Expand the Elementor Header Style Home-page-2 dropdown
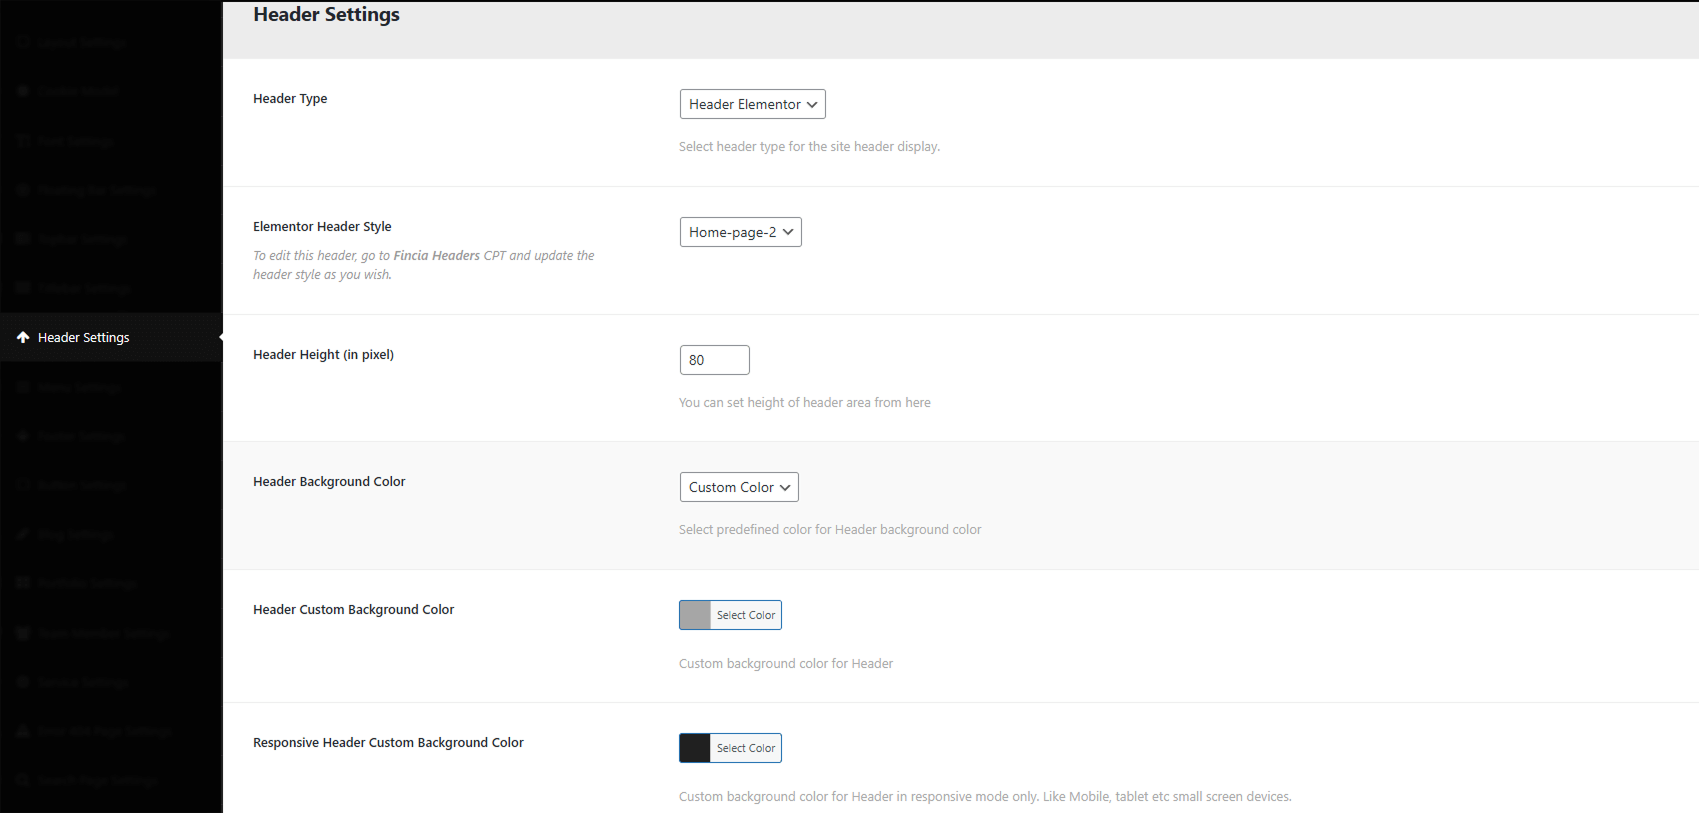1699x813 pixels. coord(740,232)
